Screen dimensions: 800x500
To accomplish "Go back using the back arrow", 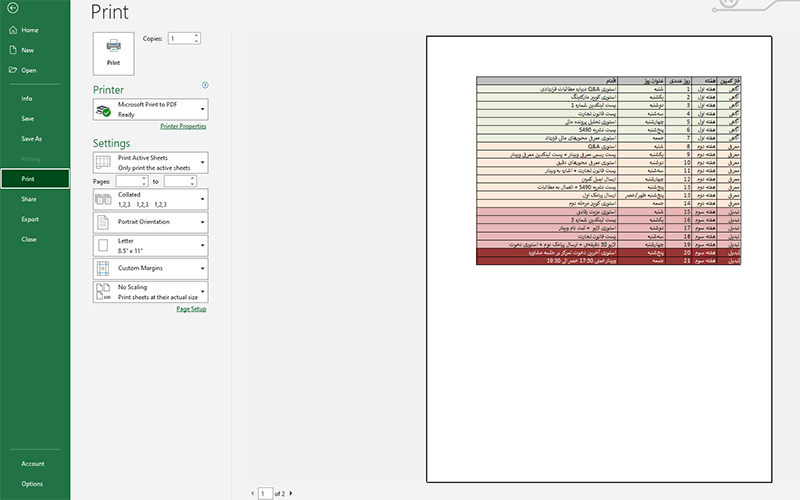I will (x=13, y=8).
